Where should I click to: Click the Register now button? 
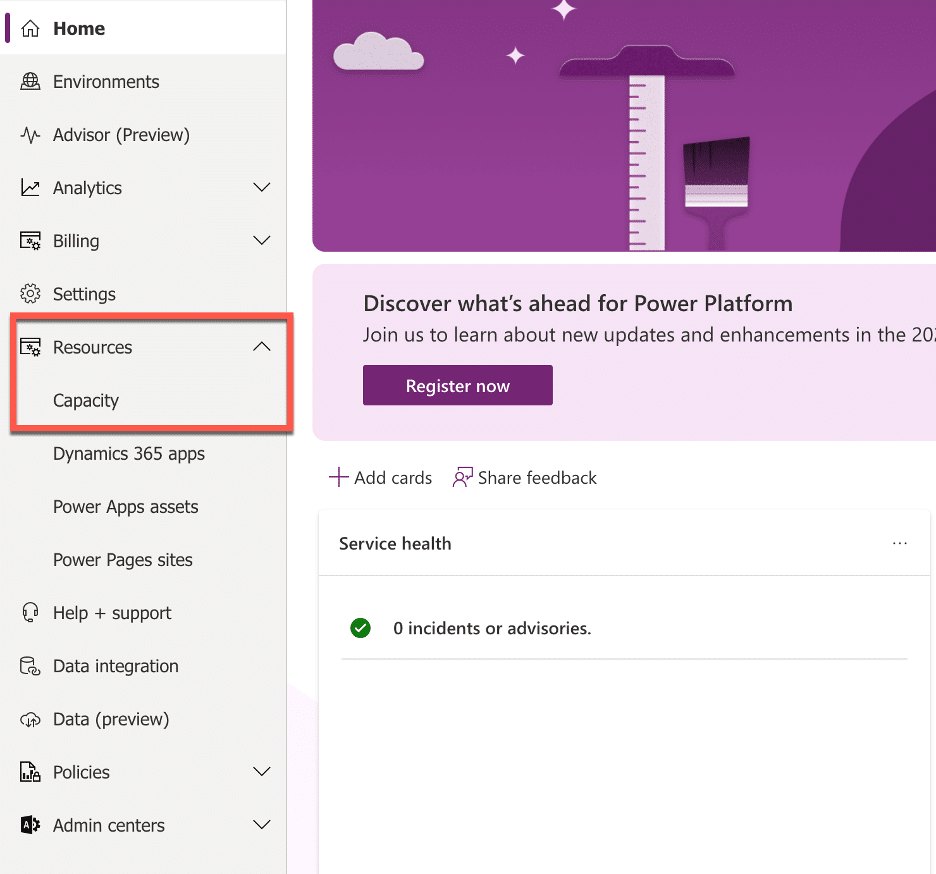458,385
